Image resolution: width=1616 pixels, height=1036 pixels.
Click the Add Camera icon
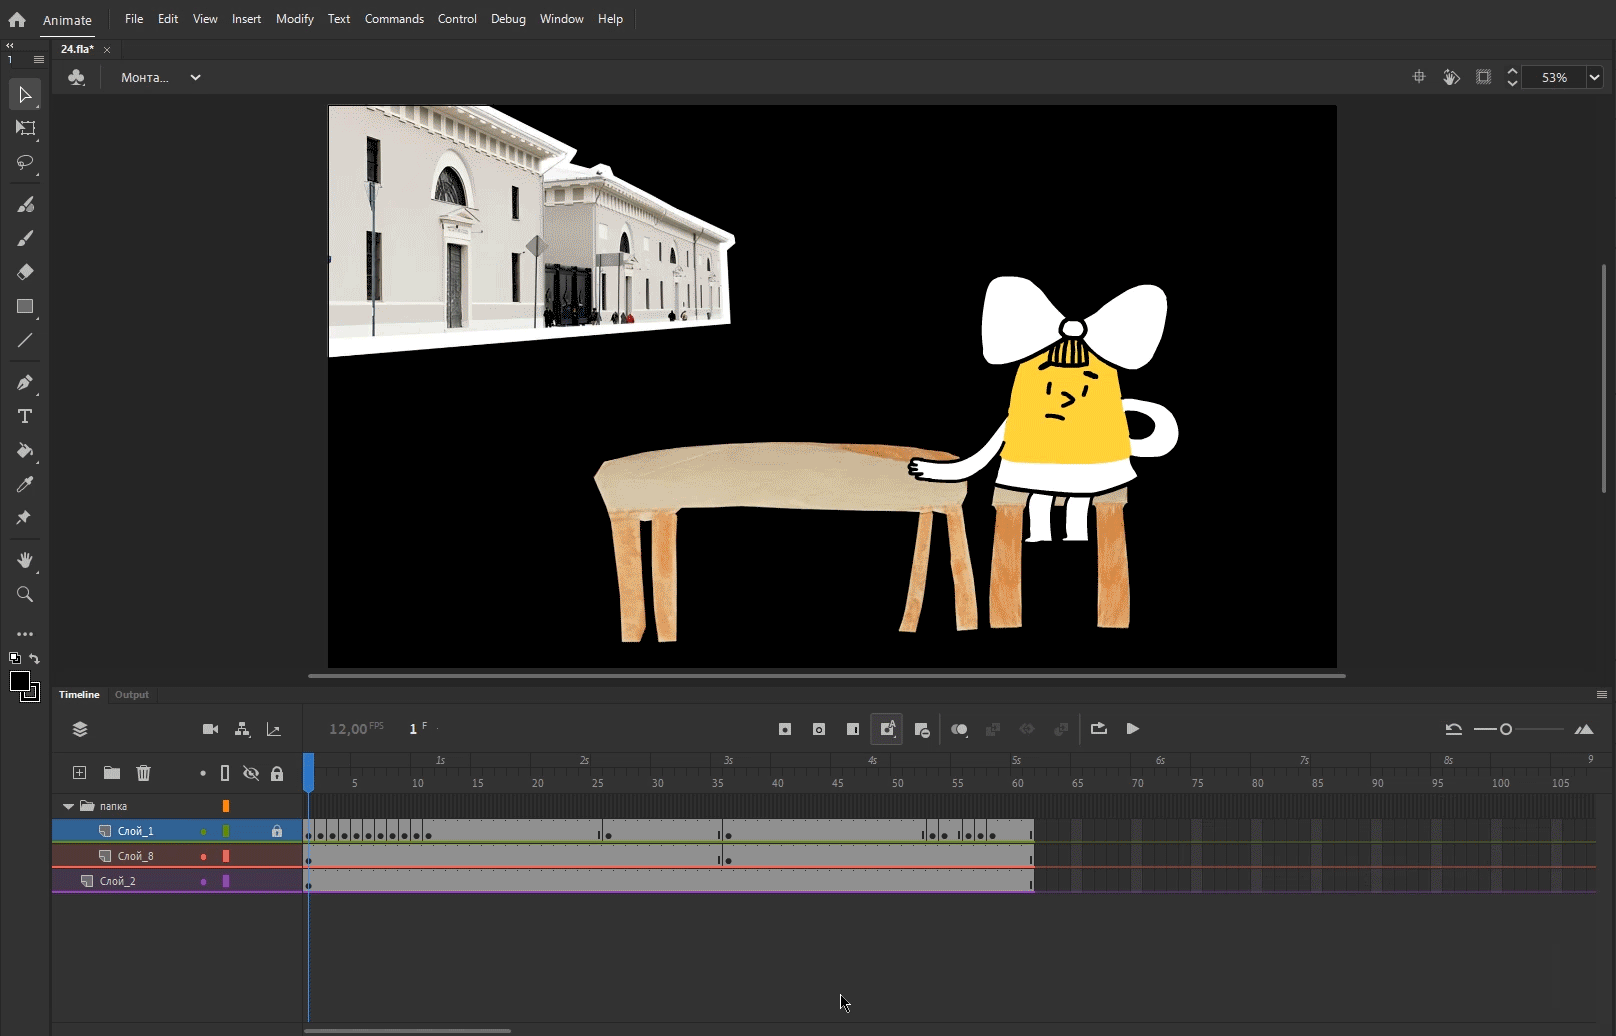coord(210,729)
